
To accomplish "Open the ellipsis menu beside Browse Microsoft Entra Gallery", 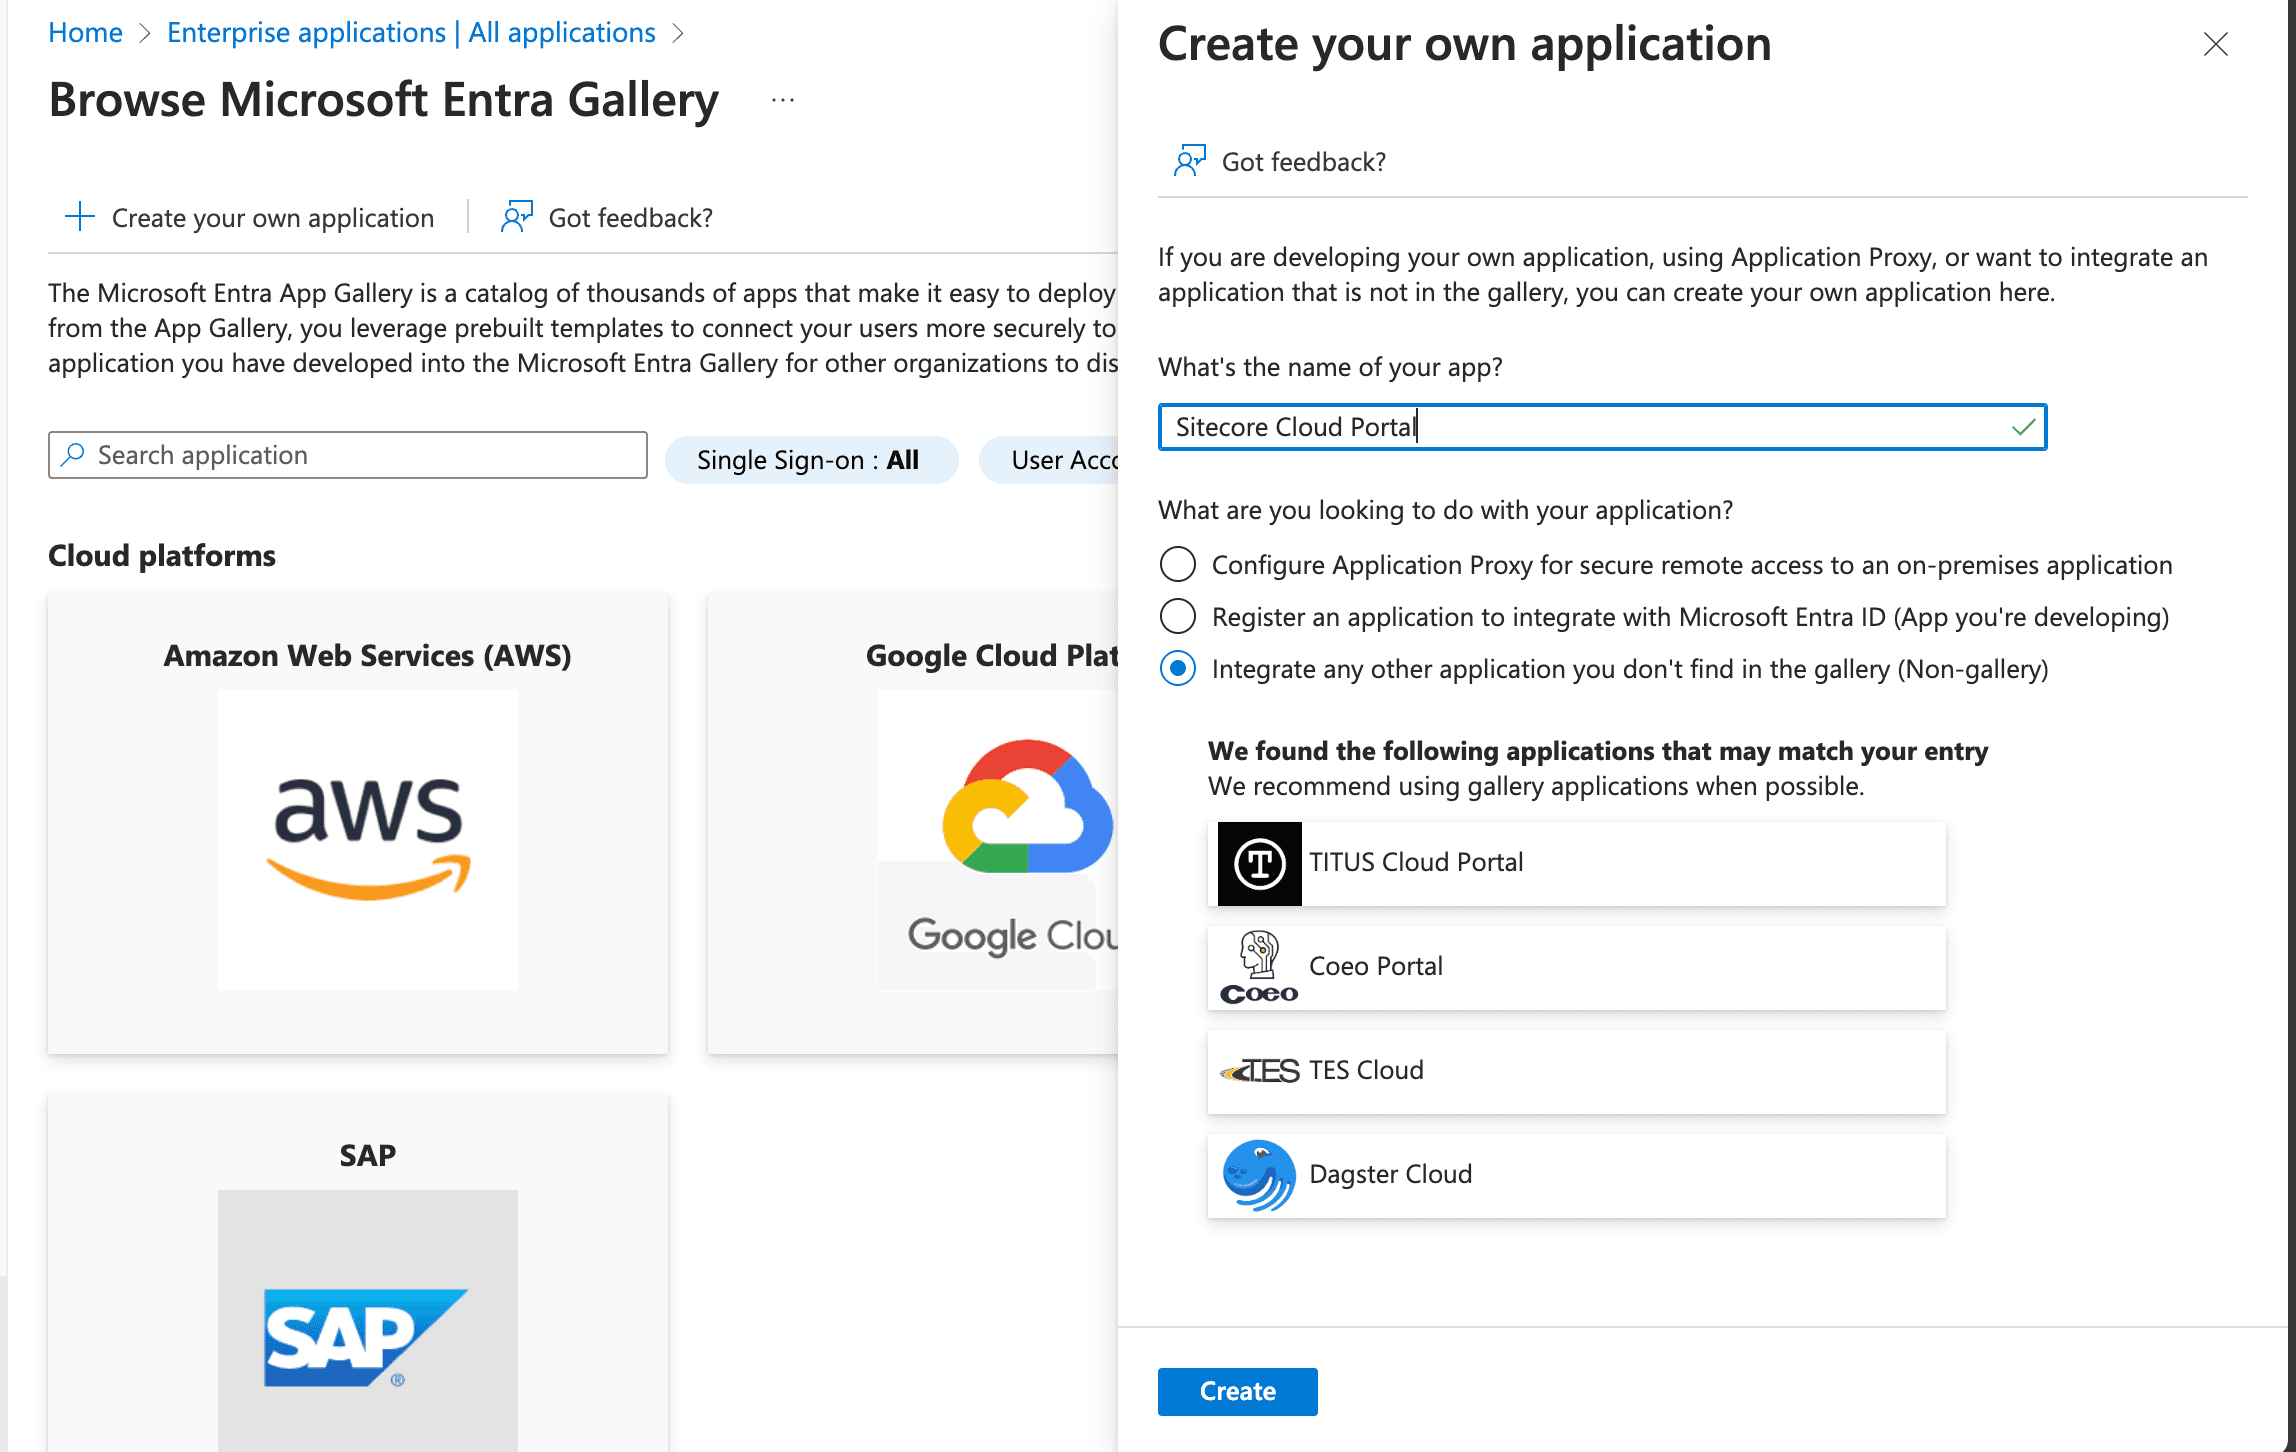I will (x=783, y=100).
